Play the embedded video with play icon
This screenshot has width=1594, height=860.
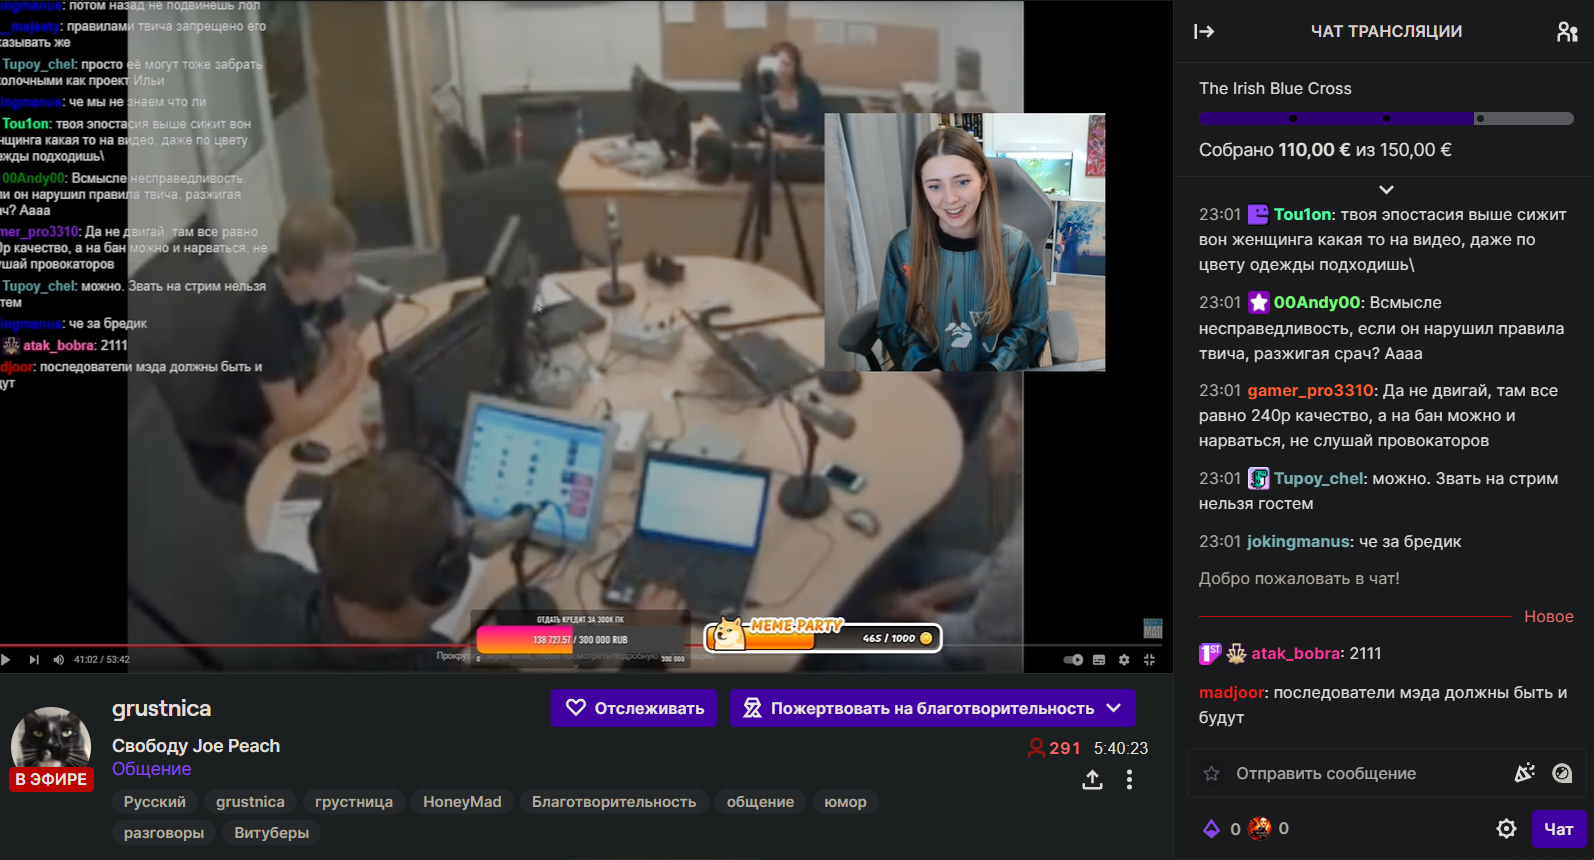(6, 660)
